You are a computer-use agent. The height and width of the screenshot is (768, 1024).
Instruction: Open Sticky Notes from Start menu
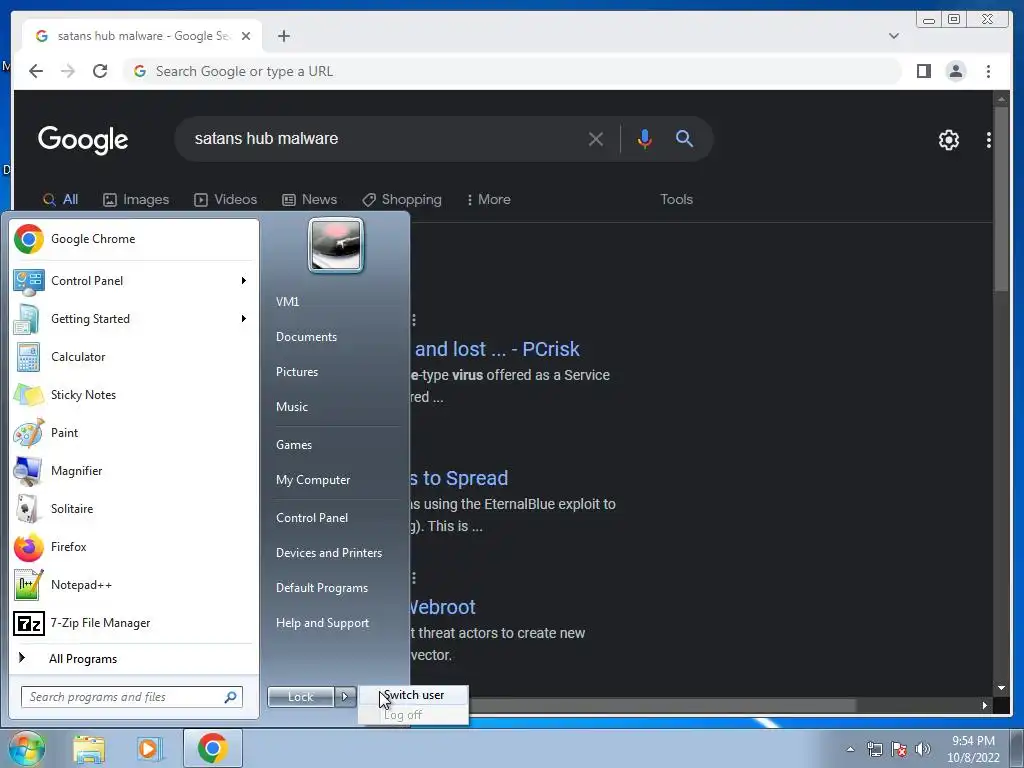[x=134, y=394]
